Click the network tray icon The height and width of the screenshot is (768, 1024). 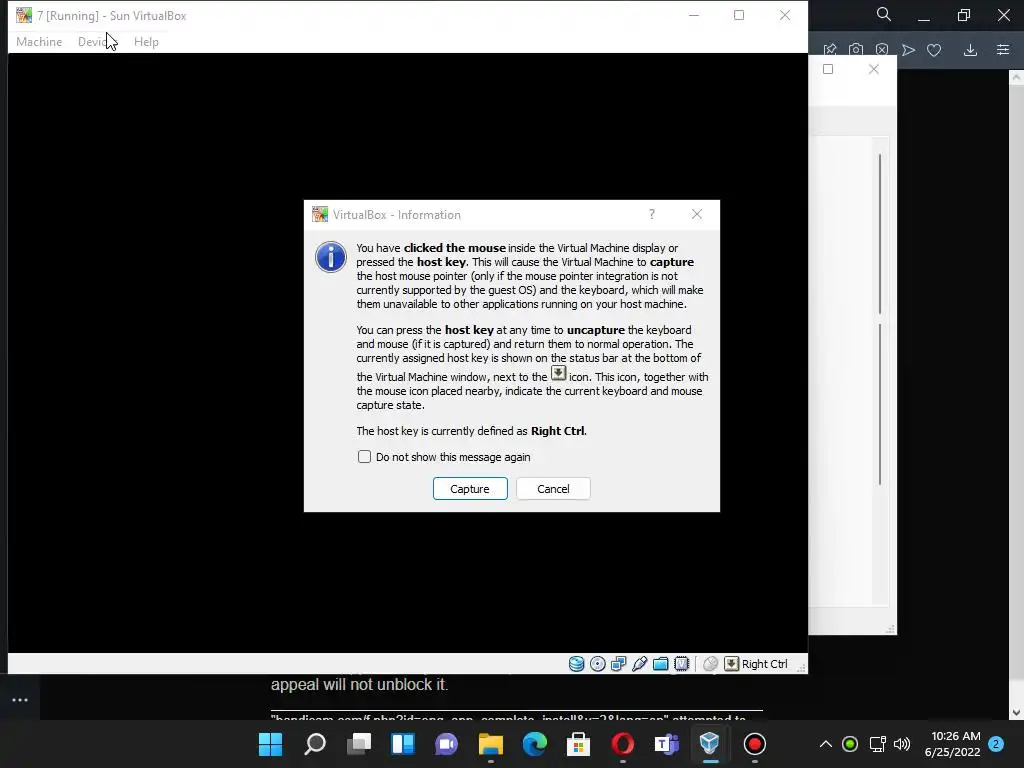click(x=878, y=744)
